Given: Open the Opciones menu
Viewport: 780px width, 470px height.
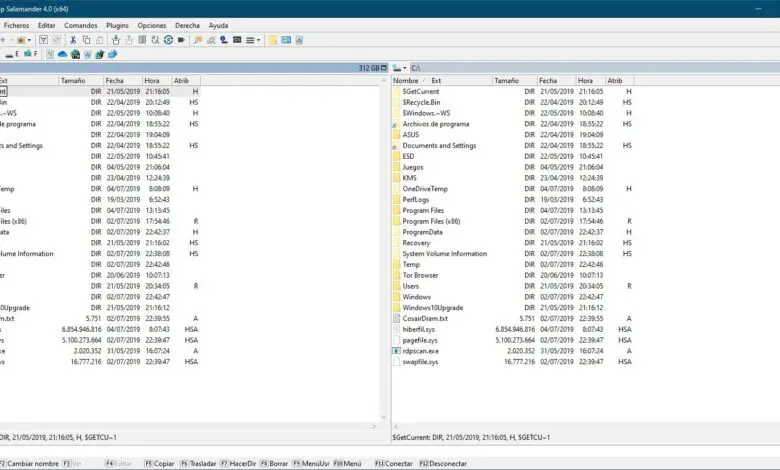Looking at the screenshot, I should click(x=152, y=25).
